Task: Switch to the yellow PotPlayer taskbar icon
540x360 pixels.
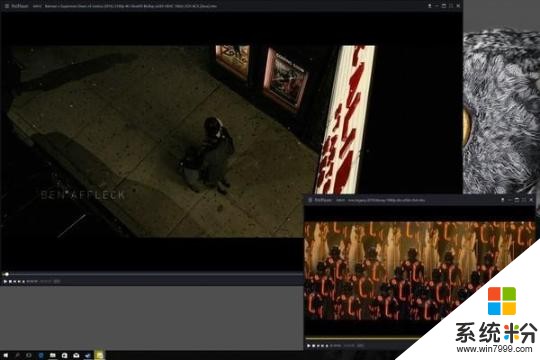Action: point(99,355)
